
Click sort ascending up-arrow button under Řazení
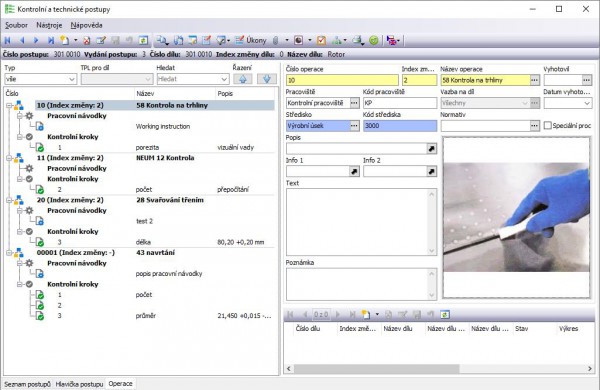(x=243, y=79)
